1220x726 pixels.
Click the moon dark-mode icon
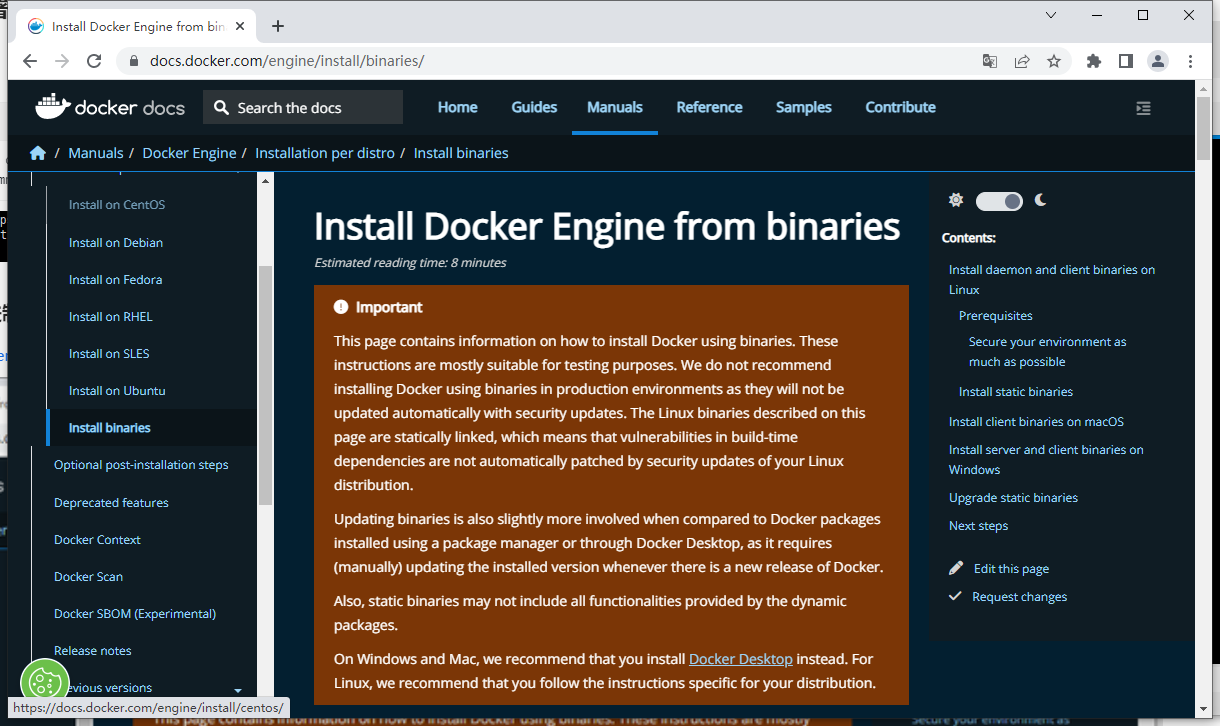[1041, 200]
